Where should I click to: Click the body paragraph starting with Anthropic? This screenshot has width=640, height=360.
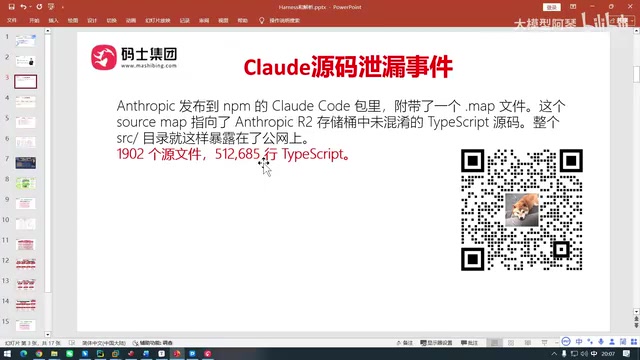coord(341,122)
